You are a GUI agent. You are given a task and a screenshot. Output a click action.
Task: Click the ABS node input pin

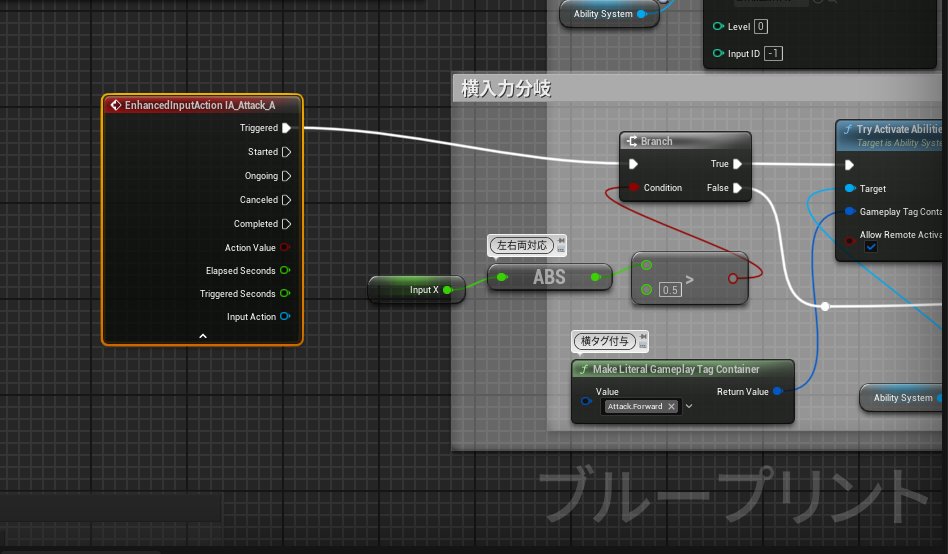click(x=502, y=278)
